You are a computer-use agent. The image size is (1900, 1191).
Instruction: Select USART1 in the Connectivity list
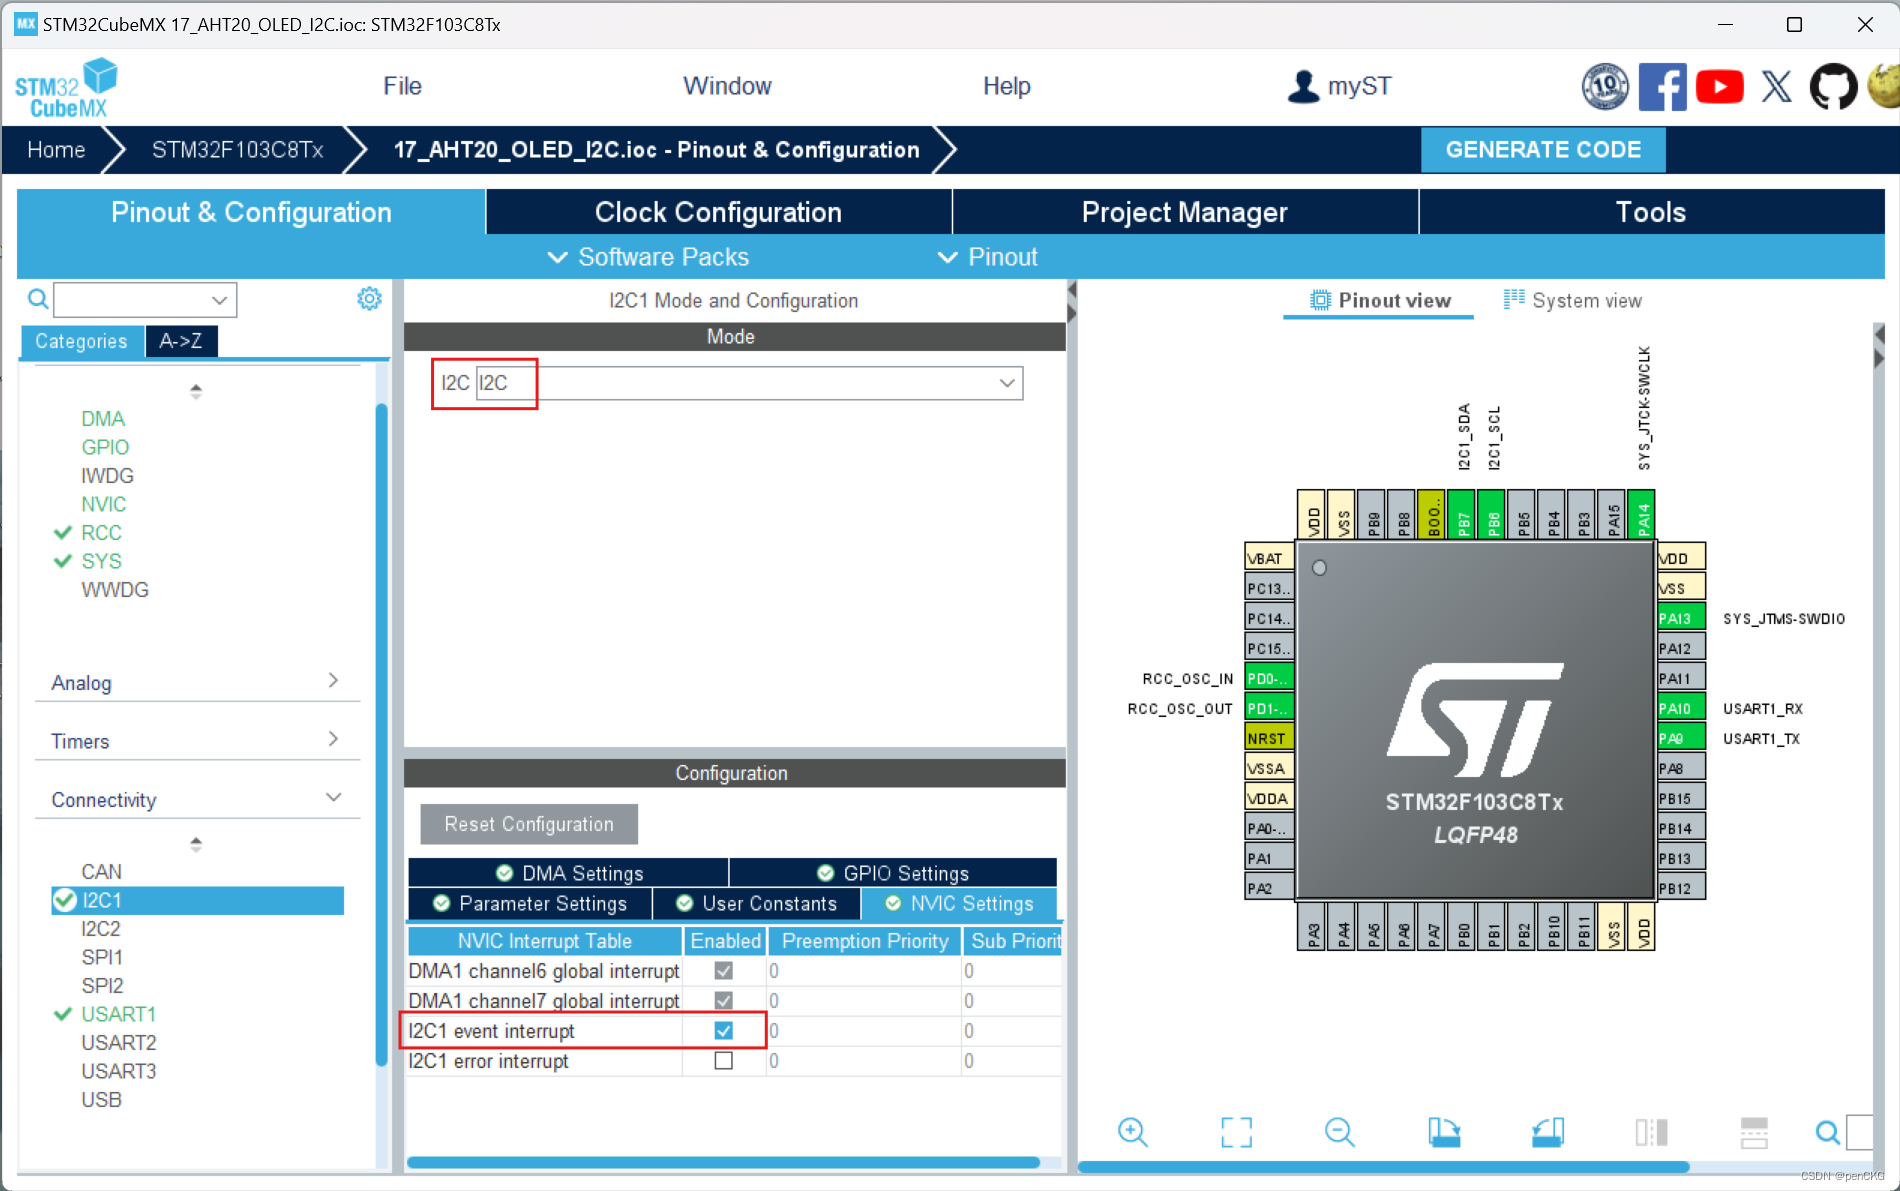tap(118, 1014)
